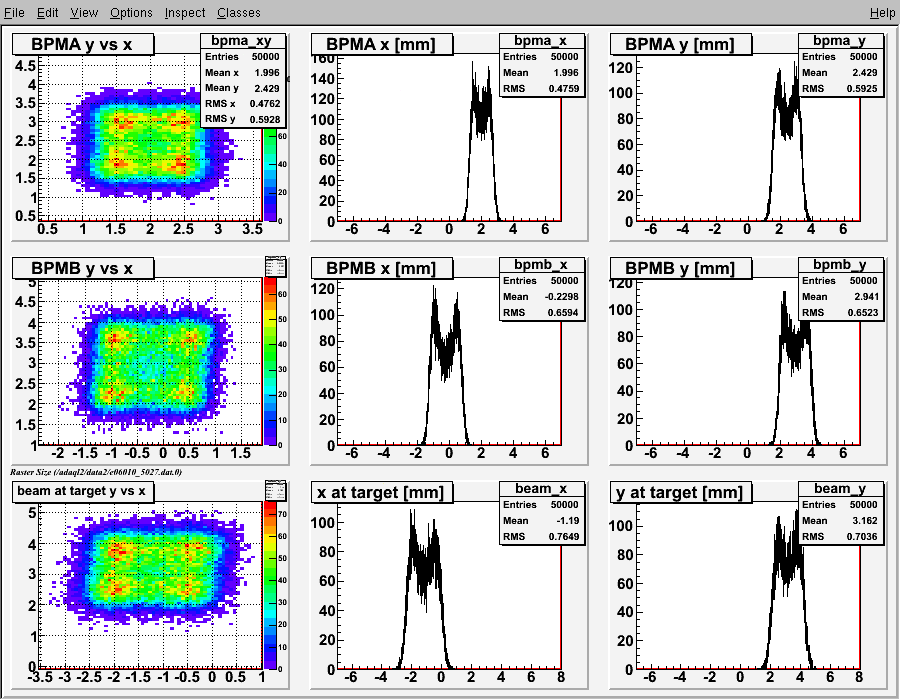The height and width of the screenshot is (700, 900).
Task: Select the 'y at target [mm]' title box
Action: tap(681, 492)
